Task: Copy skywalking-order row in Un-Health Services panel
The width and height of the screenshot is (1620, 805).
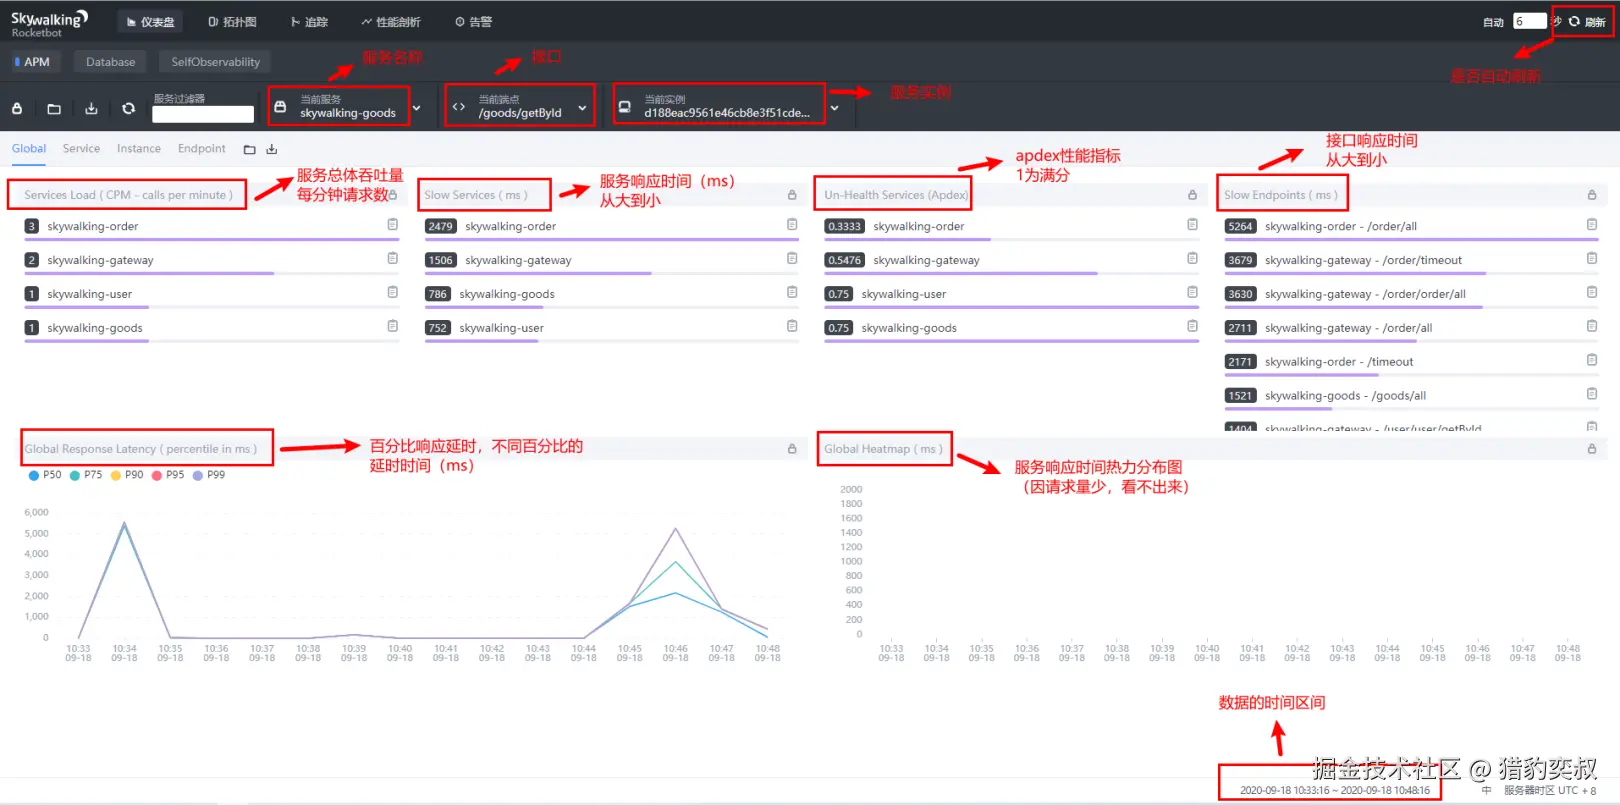Action: [x=1192, y=225]
